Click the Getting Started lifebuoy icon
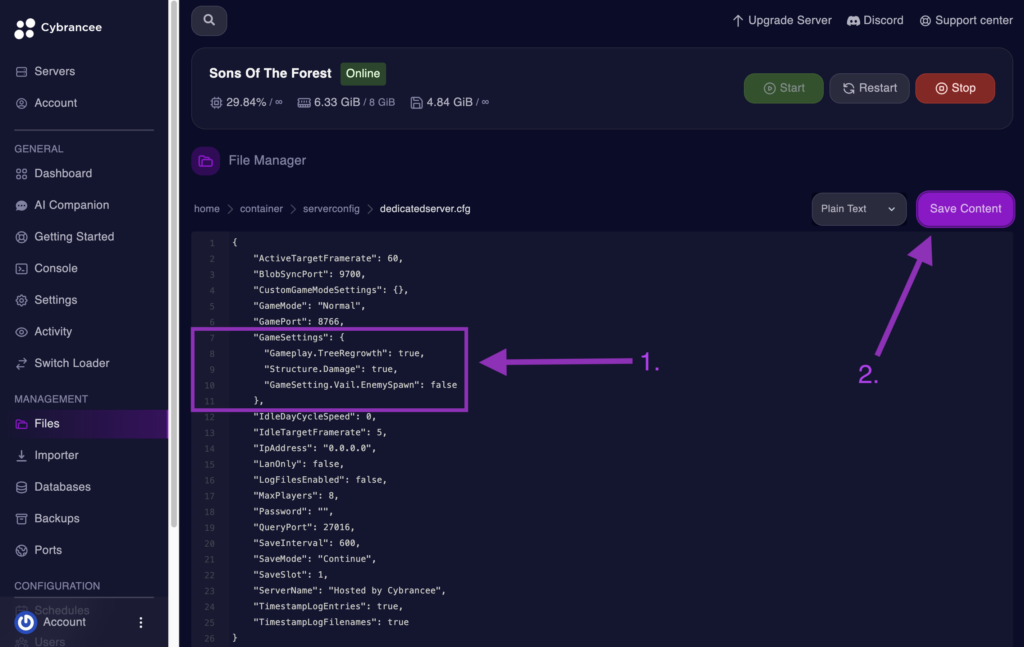The width and height of the screenshot is (1024, 647). 22,237
